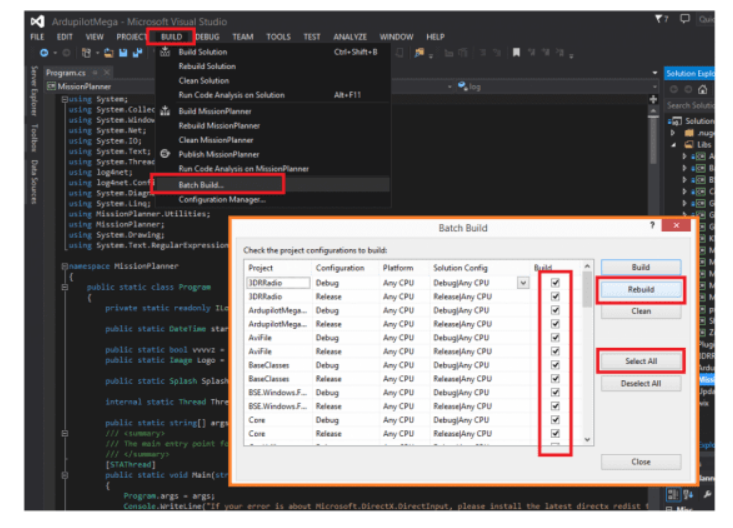Click the Visual Studio logo icon

[37, 22]
